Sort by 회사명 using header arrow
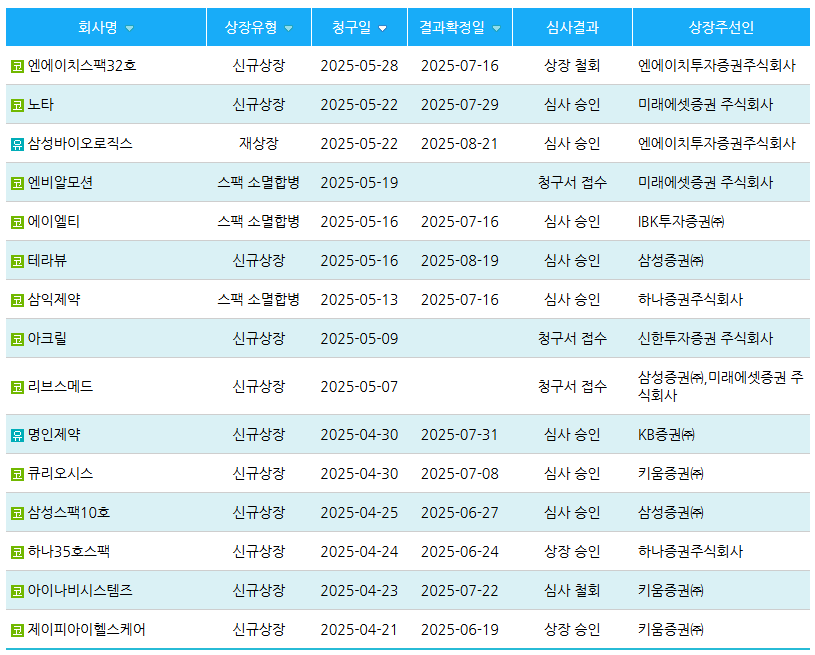This screenshot has height=655, width=815. click(129, 28)
